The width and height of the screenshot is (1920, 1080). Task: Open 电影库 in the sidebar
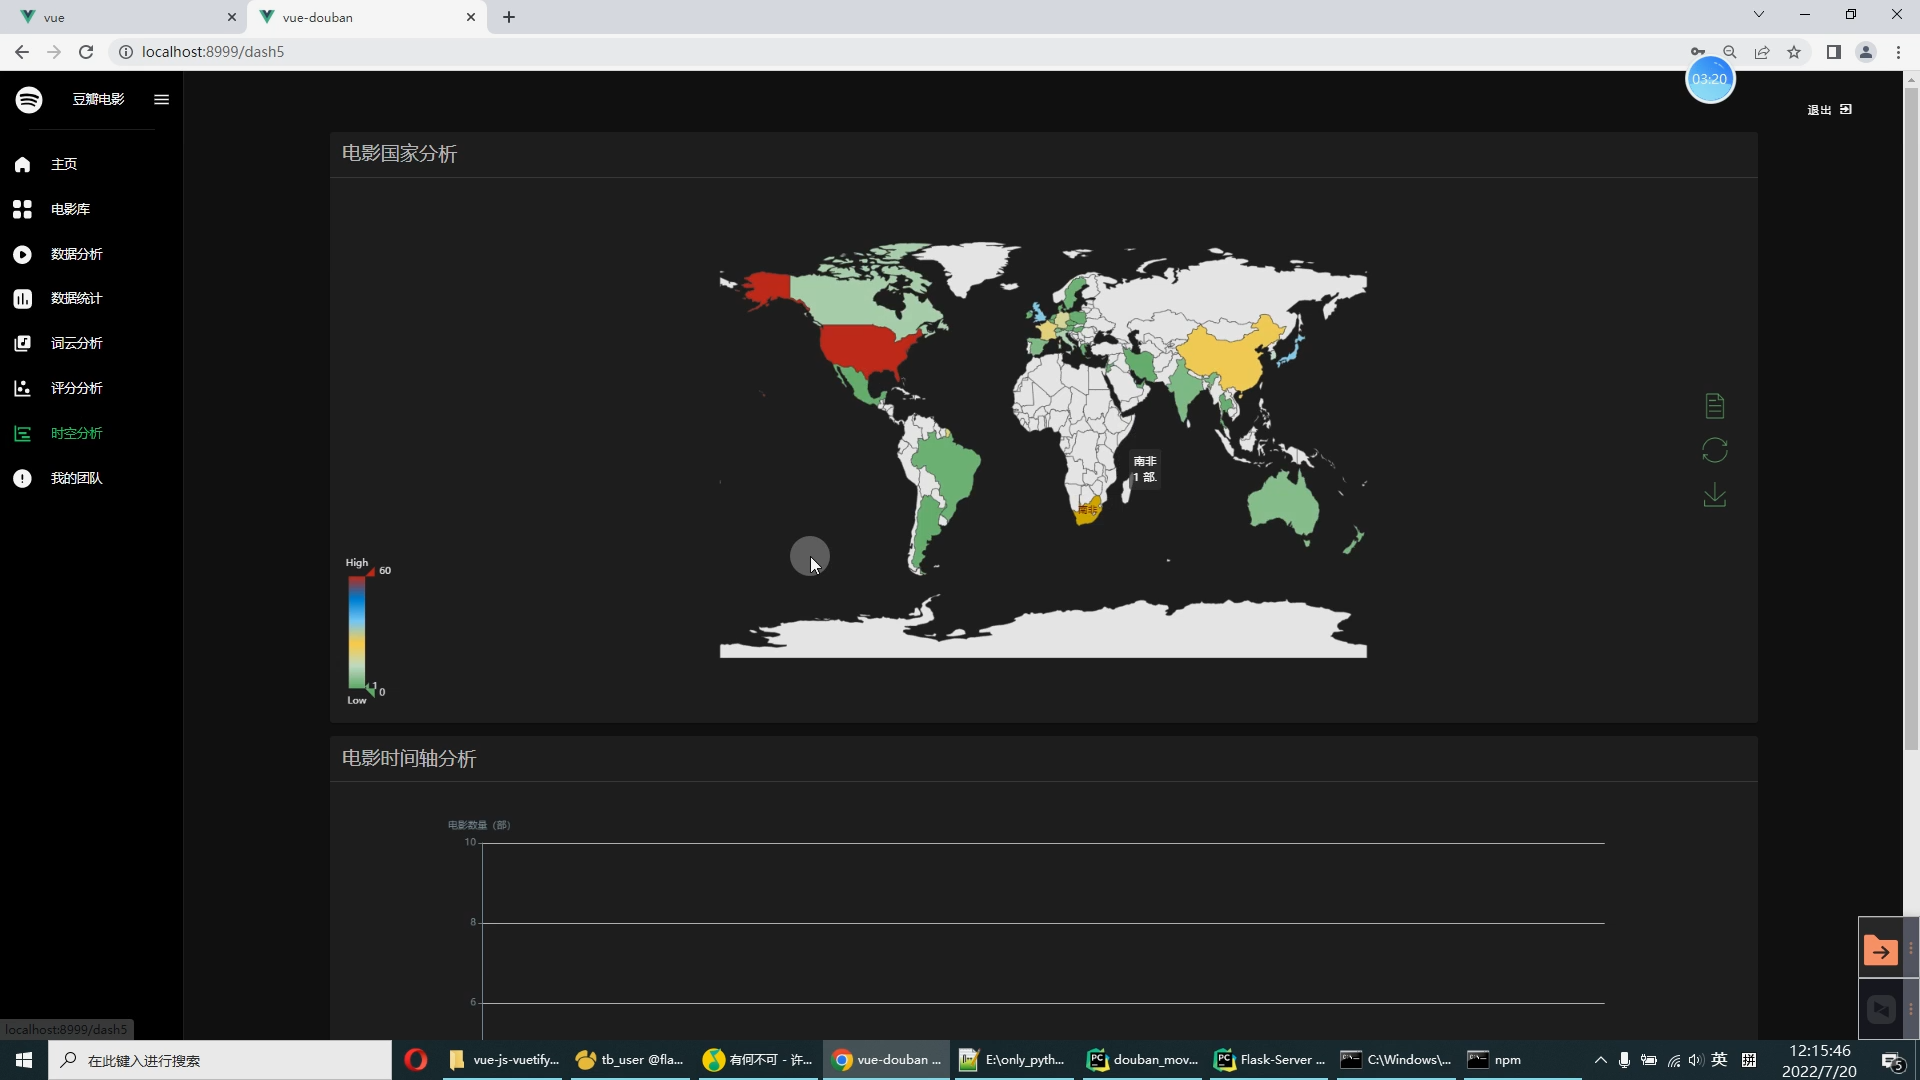pos(70,209)
